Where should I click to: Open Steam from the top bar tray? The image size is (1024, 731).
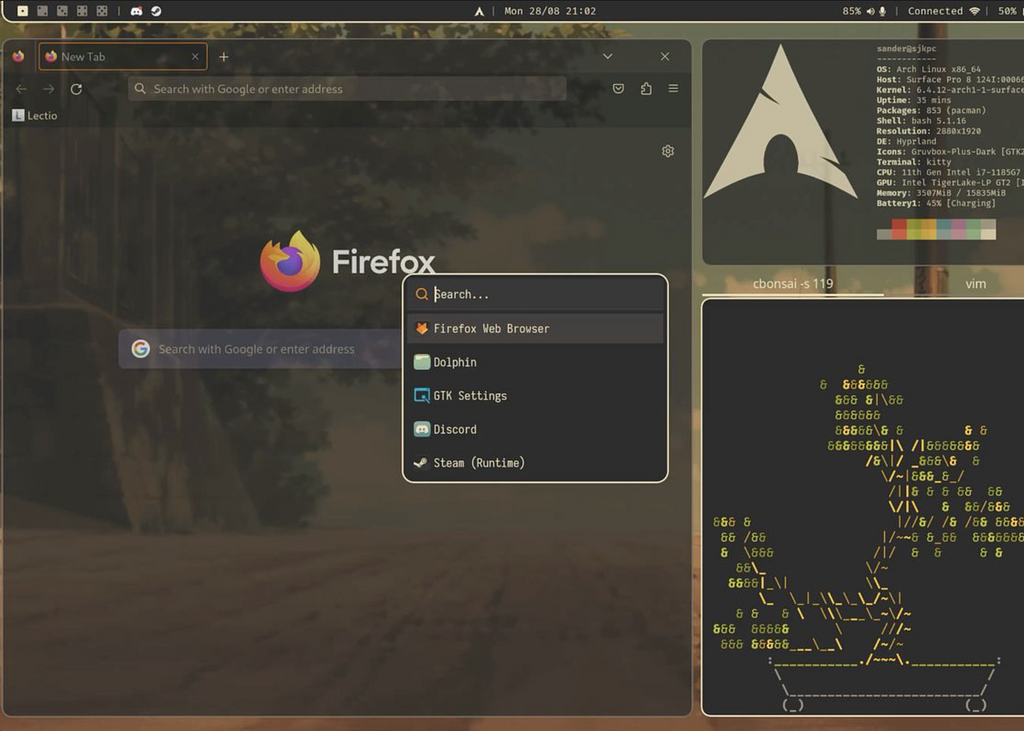click(x=156, y=10)
